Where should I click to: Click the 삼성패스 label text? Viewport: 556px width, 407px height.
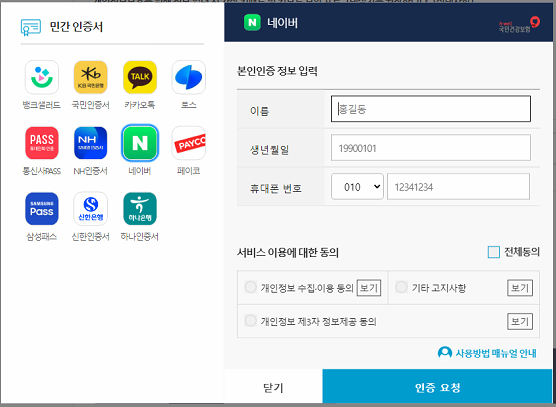42,236
